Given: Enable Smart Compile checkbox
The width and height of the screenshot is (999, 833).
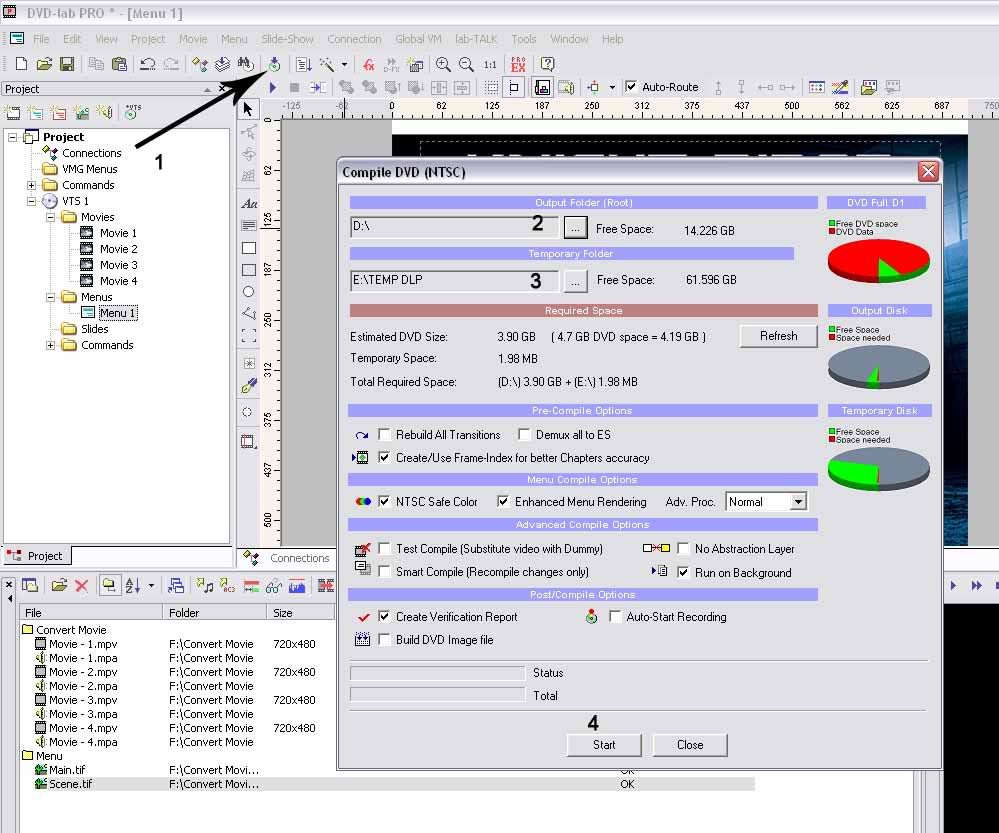Looking at the screenshot, I should (x=384, y=571).
